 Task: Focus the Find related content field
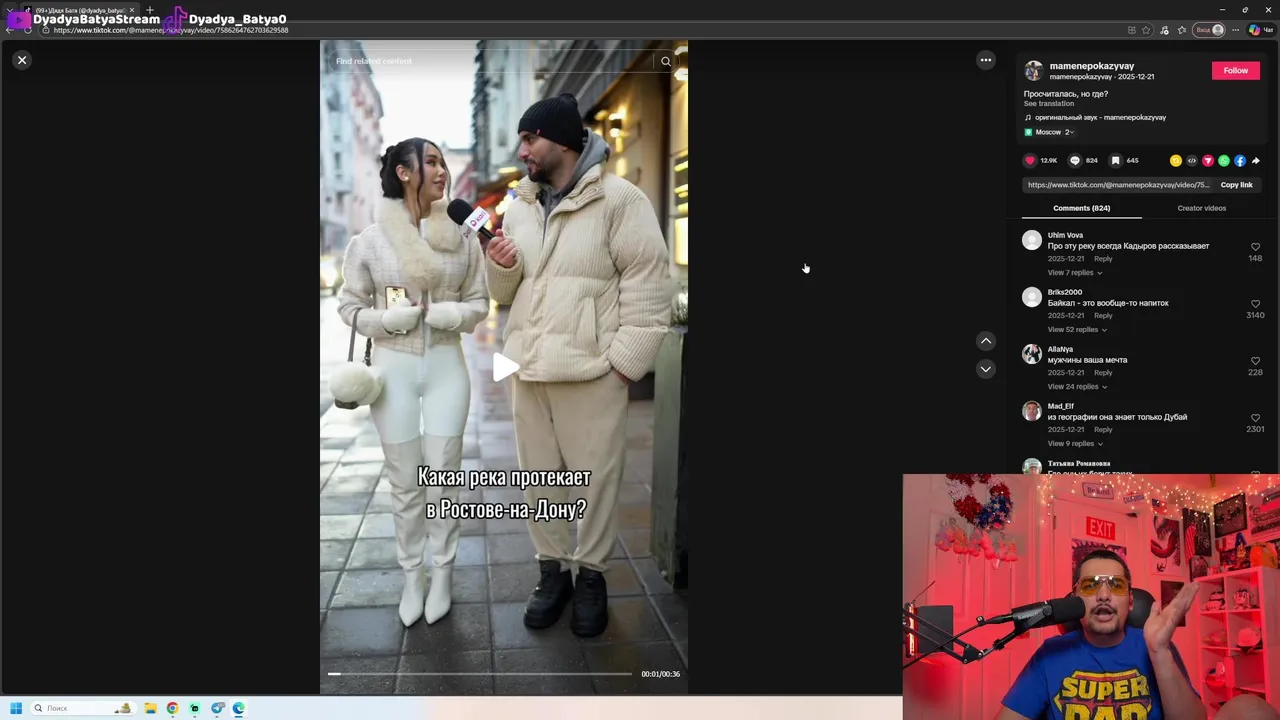pyautogui.click(x=490, y=62)
